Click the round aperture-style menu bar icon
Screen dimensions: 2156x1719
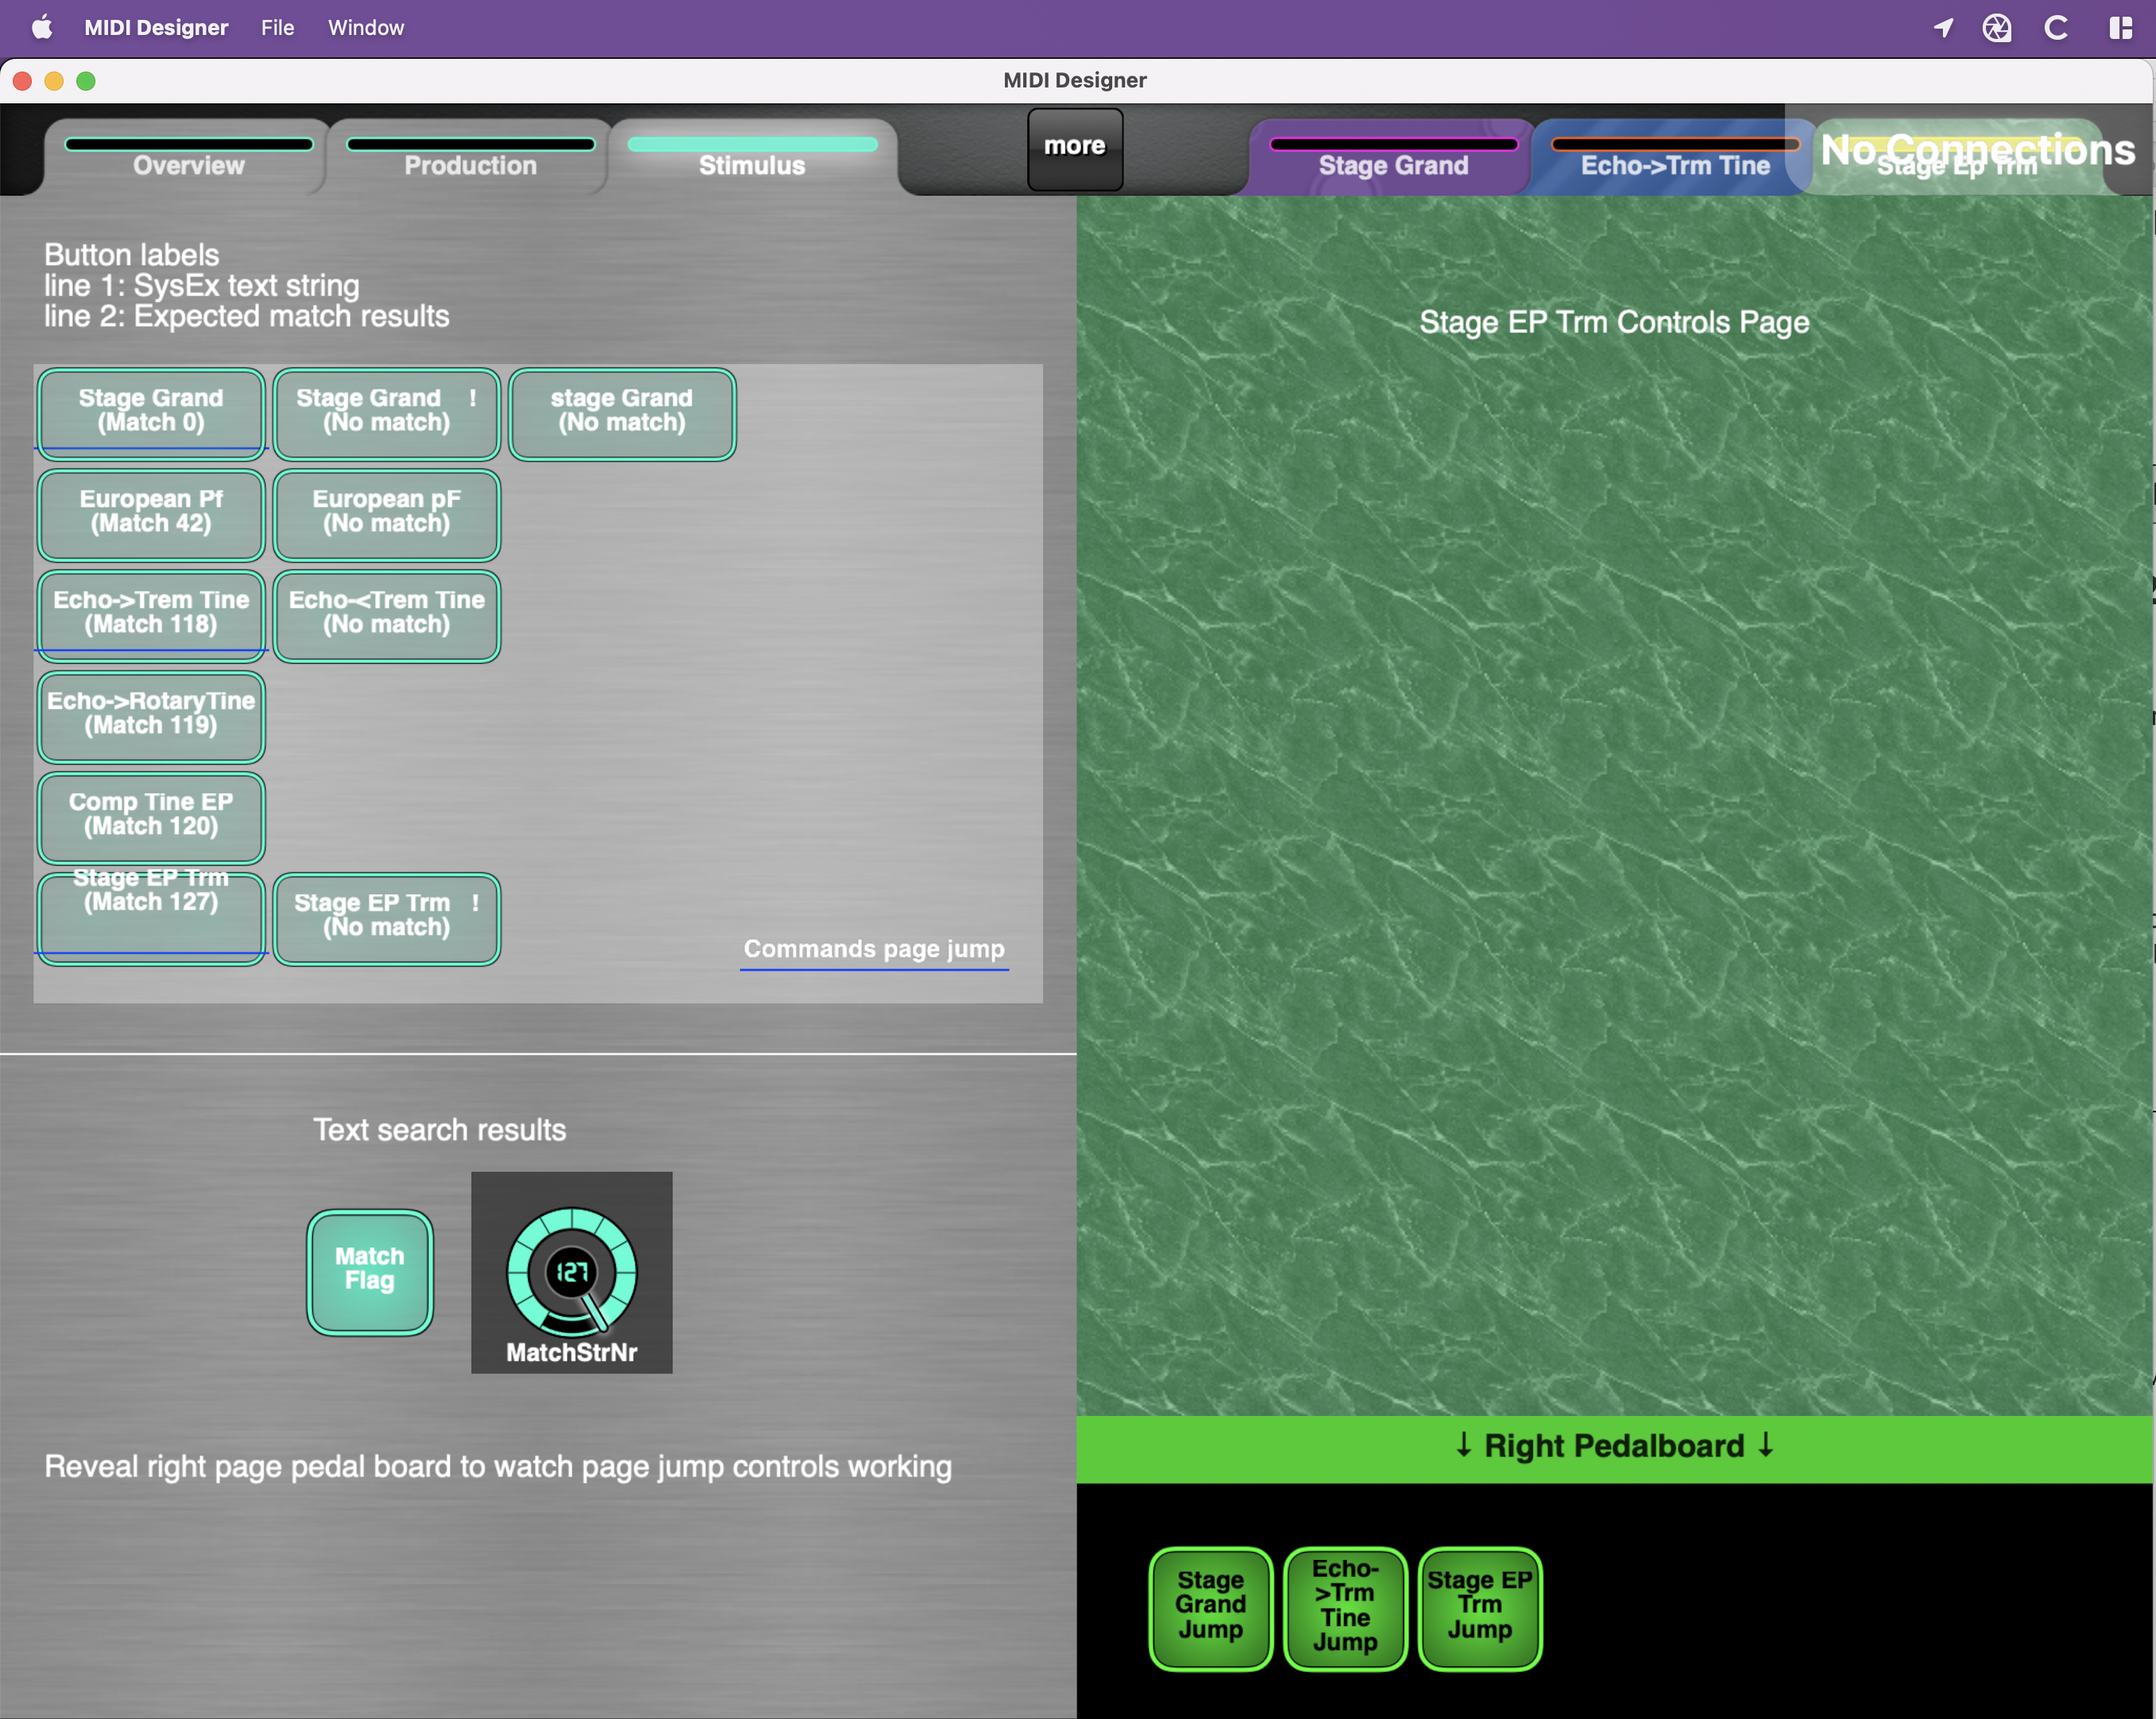pos(1997,27)
